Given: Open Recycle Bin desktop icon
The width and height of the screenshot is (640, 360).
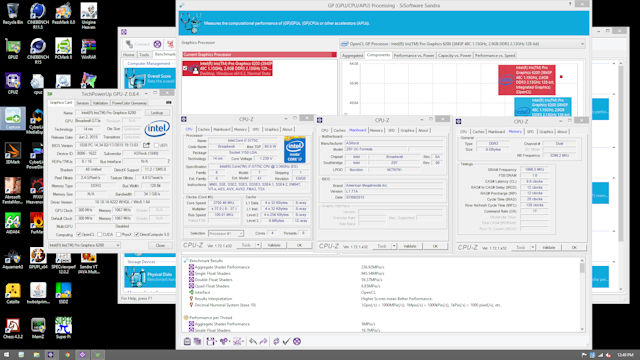Looking at the screenshot, I should point(13,14).
